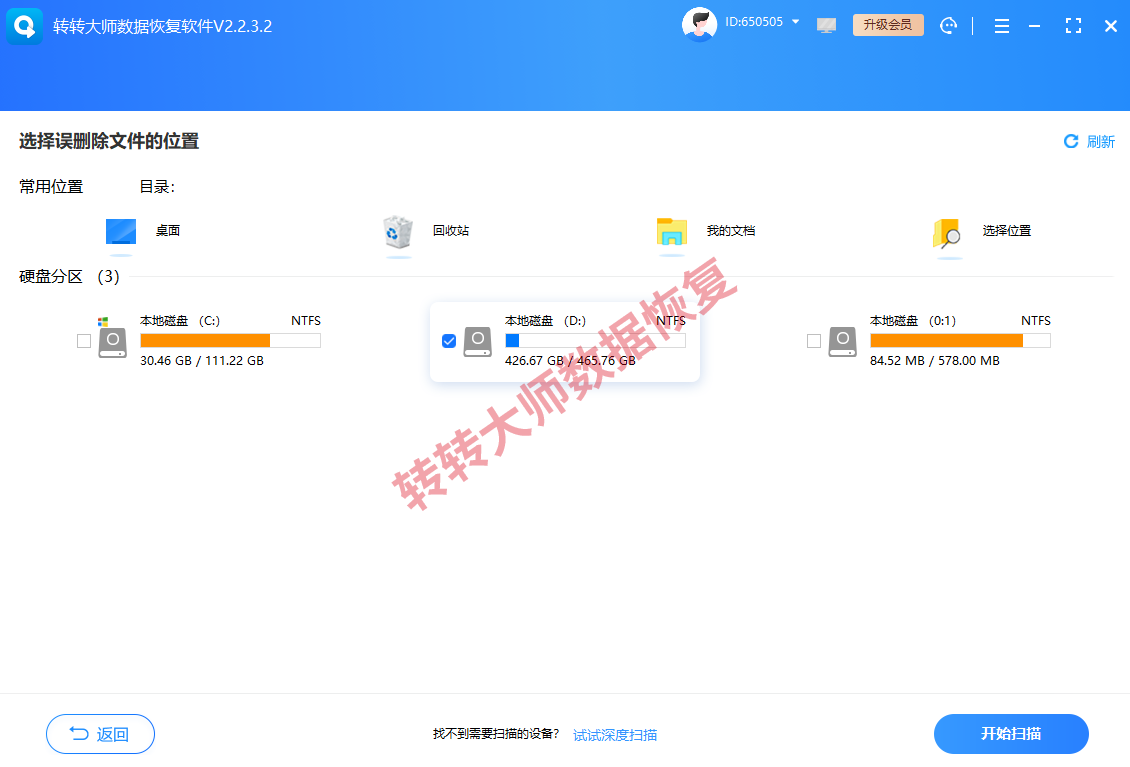Screen dimensions: 1130x767
Task: Click the D: drive disk icon
Action: (478, 342)
